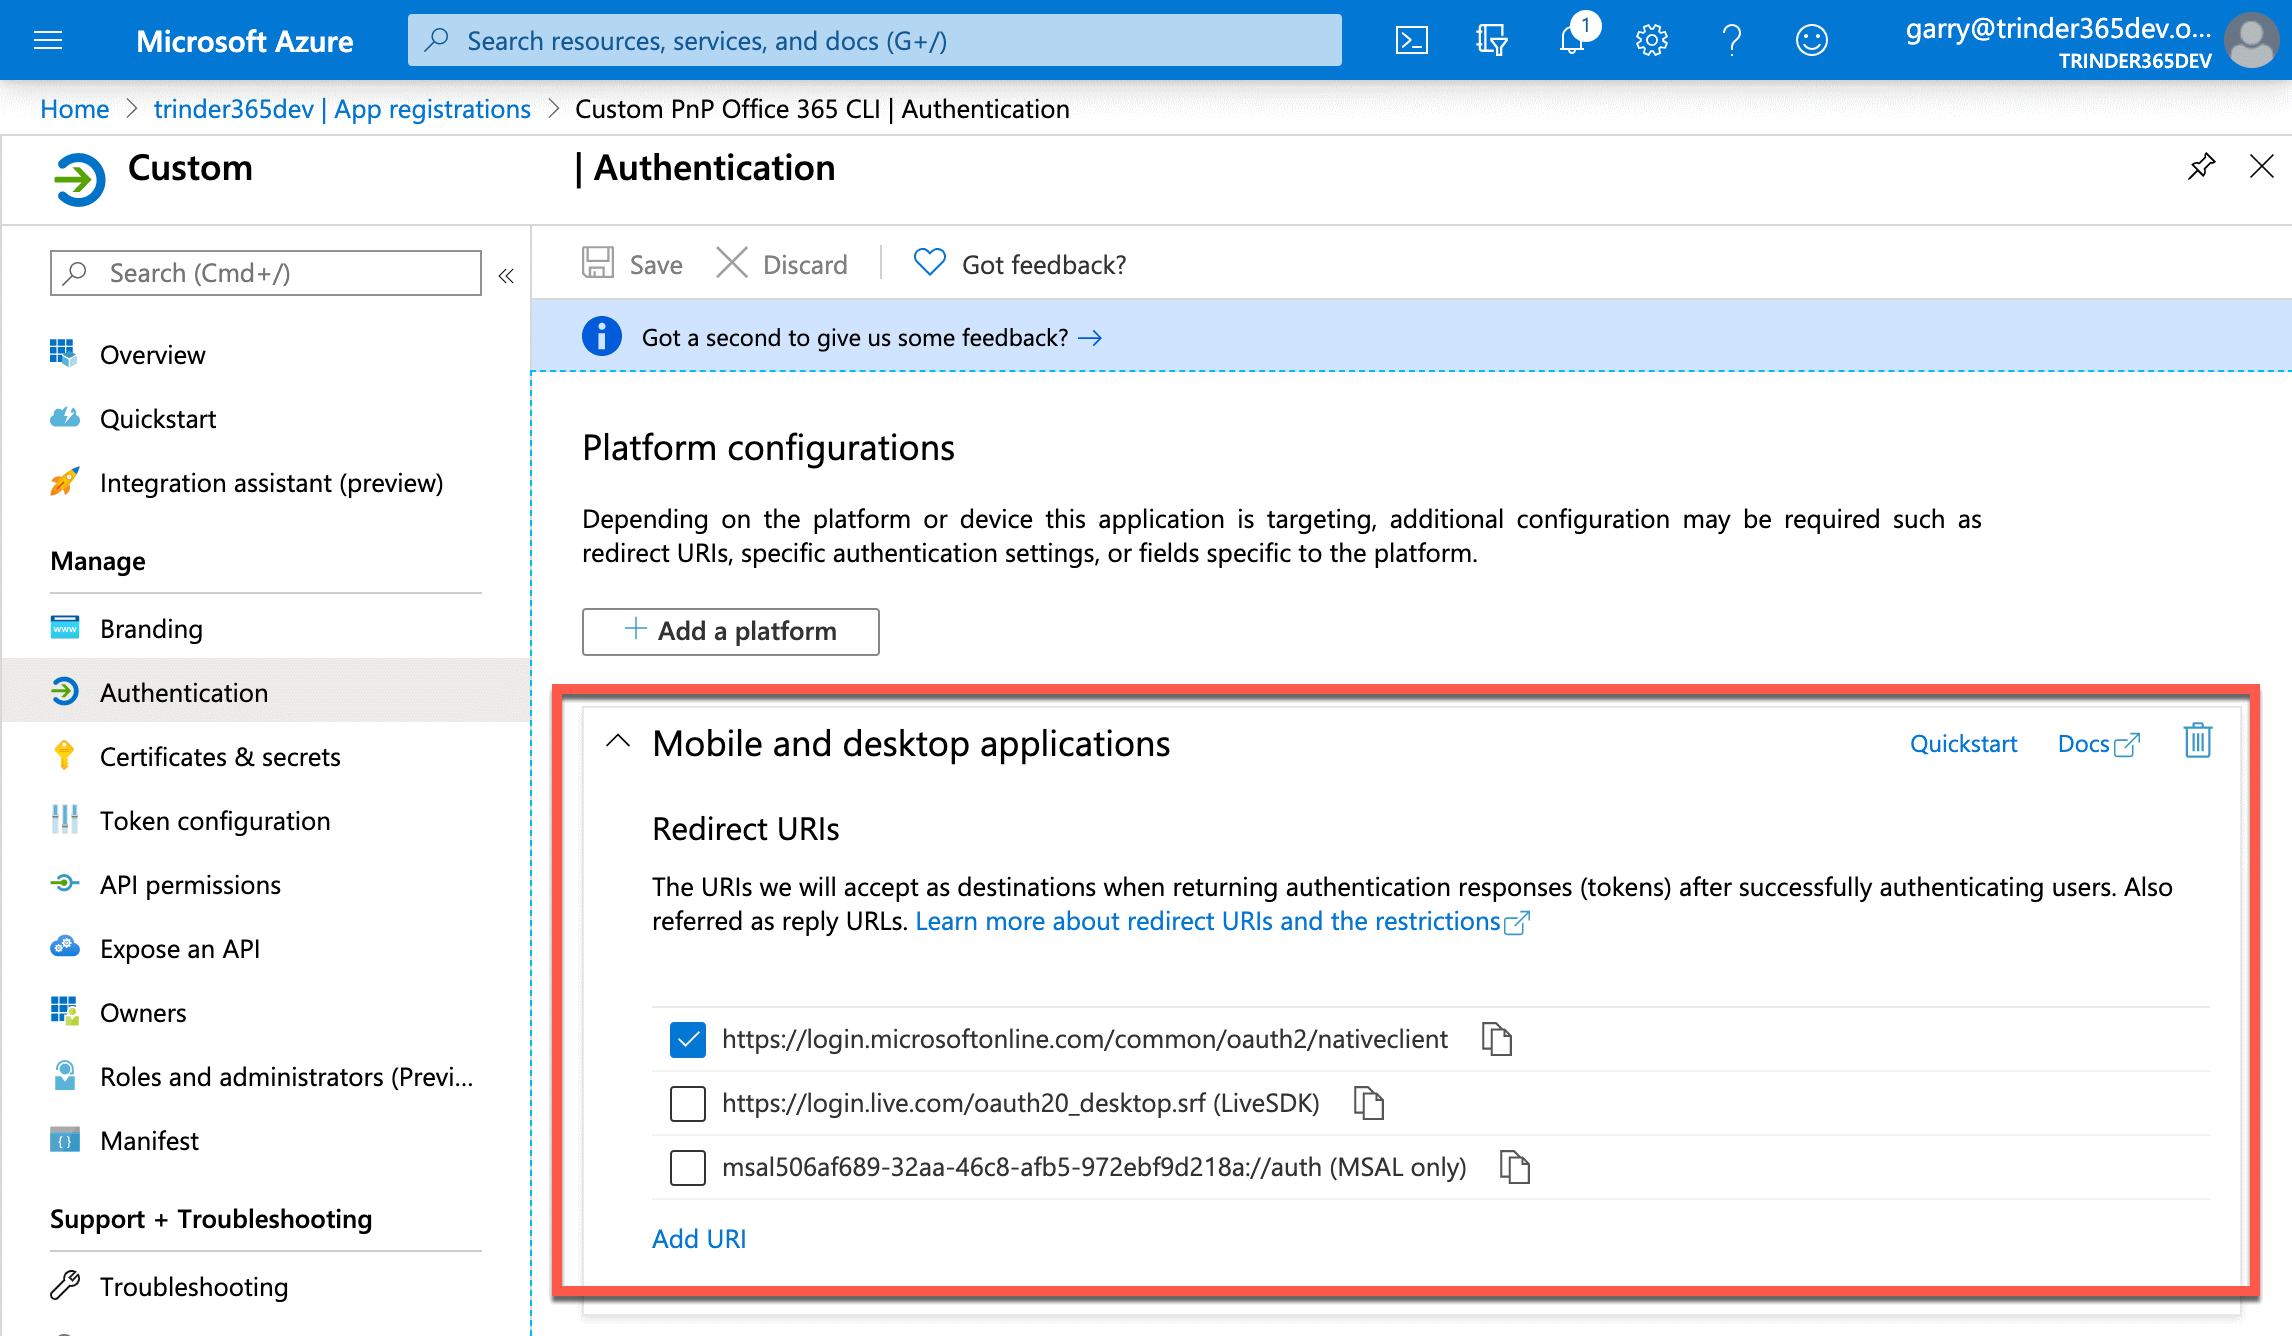
Task: Check the msal506af689 MSAL only checkbox
Action: coord(687,1167)
